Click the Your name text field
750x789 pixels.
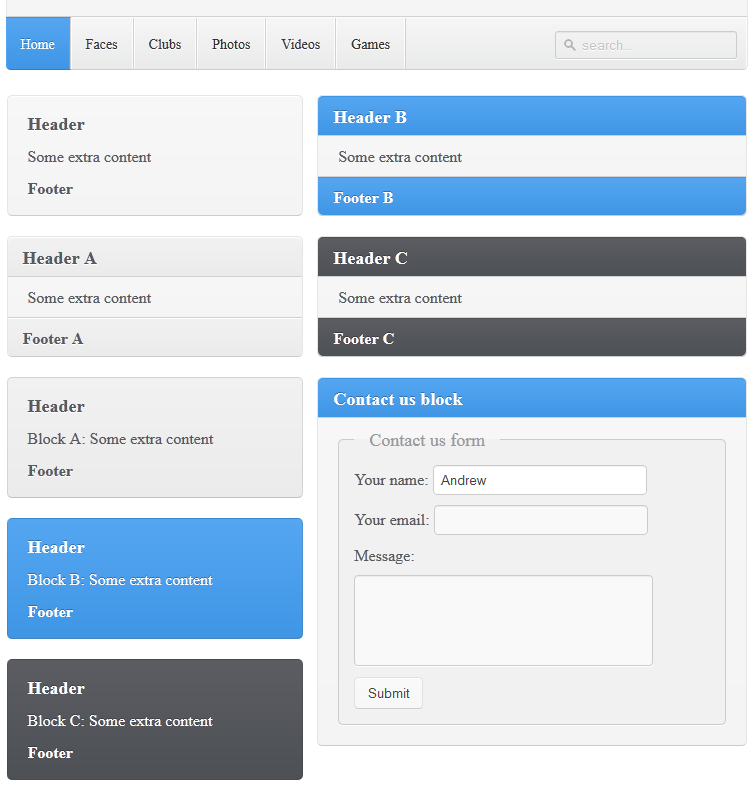539,480
